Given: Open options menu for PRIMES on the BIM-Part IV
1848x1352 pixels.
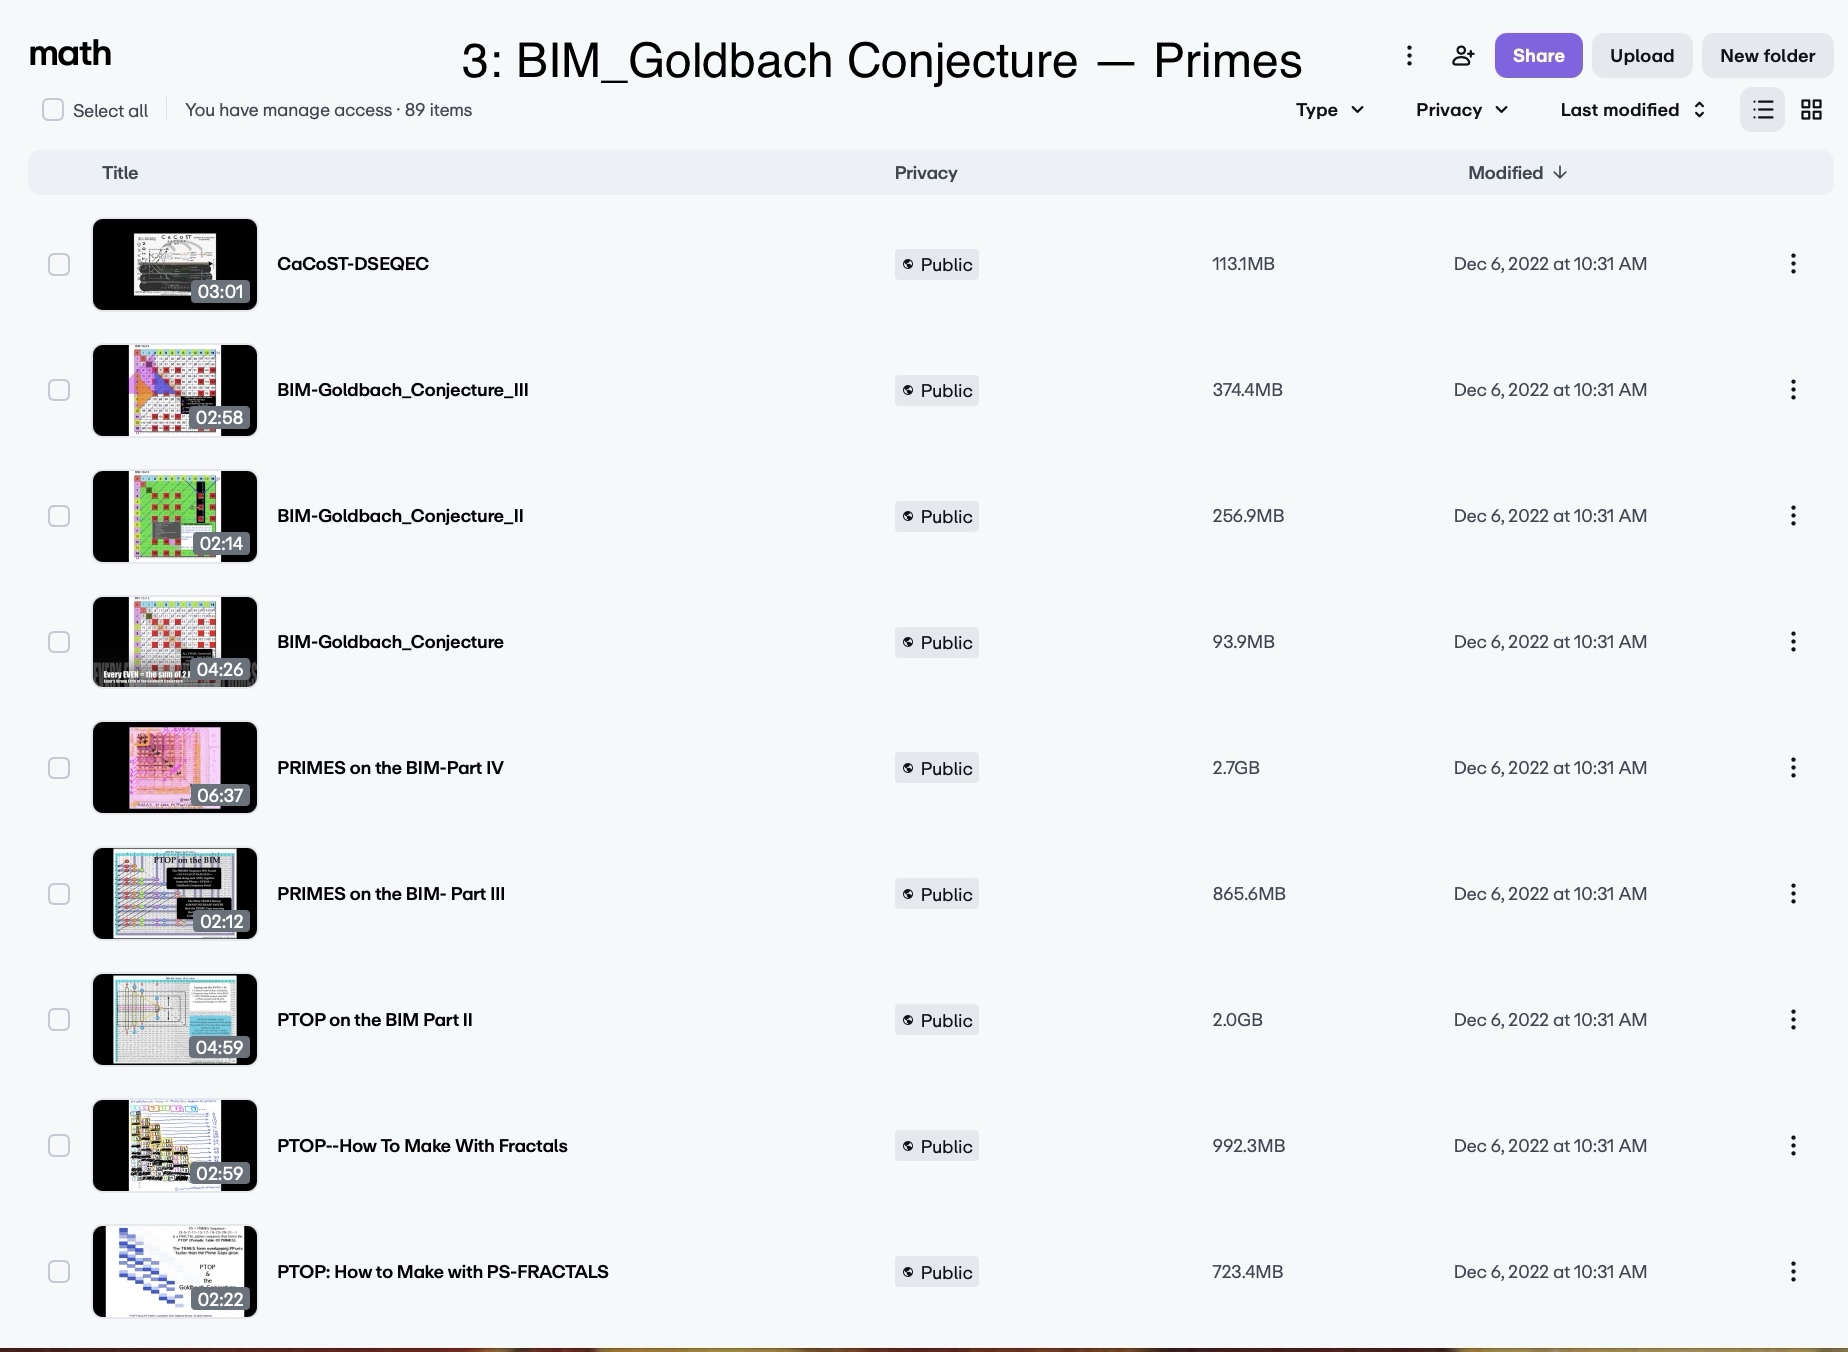Looking at the screenshot, I should click(x=1793, y=768).
